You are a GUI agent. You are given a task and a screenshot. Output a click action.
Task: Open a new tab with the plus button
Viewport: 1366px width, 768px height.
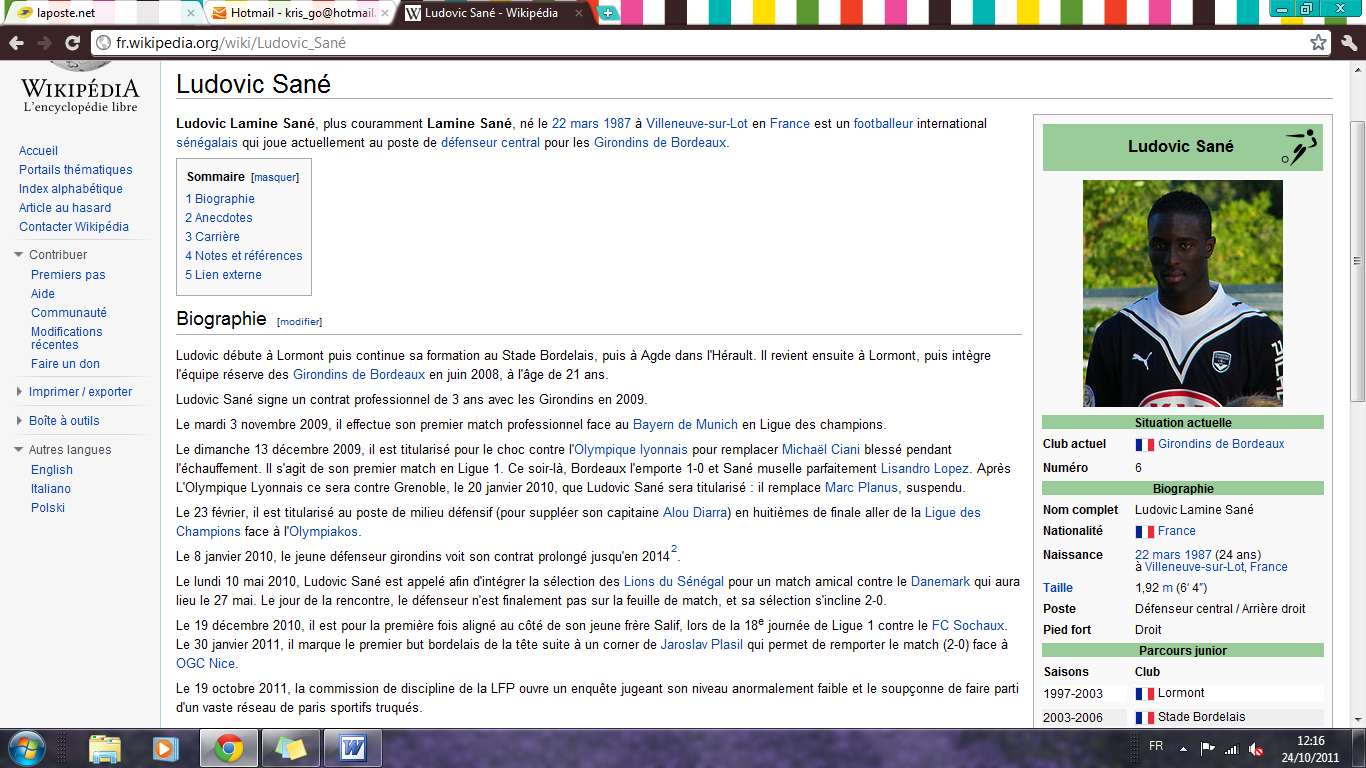pyautogui.click(x=608, y=14)
